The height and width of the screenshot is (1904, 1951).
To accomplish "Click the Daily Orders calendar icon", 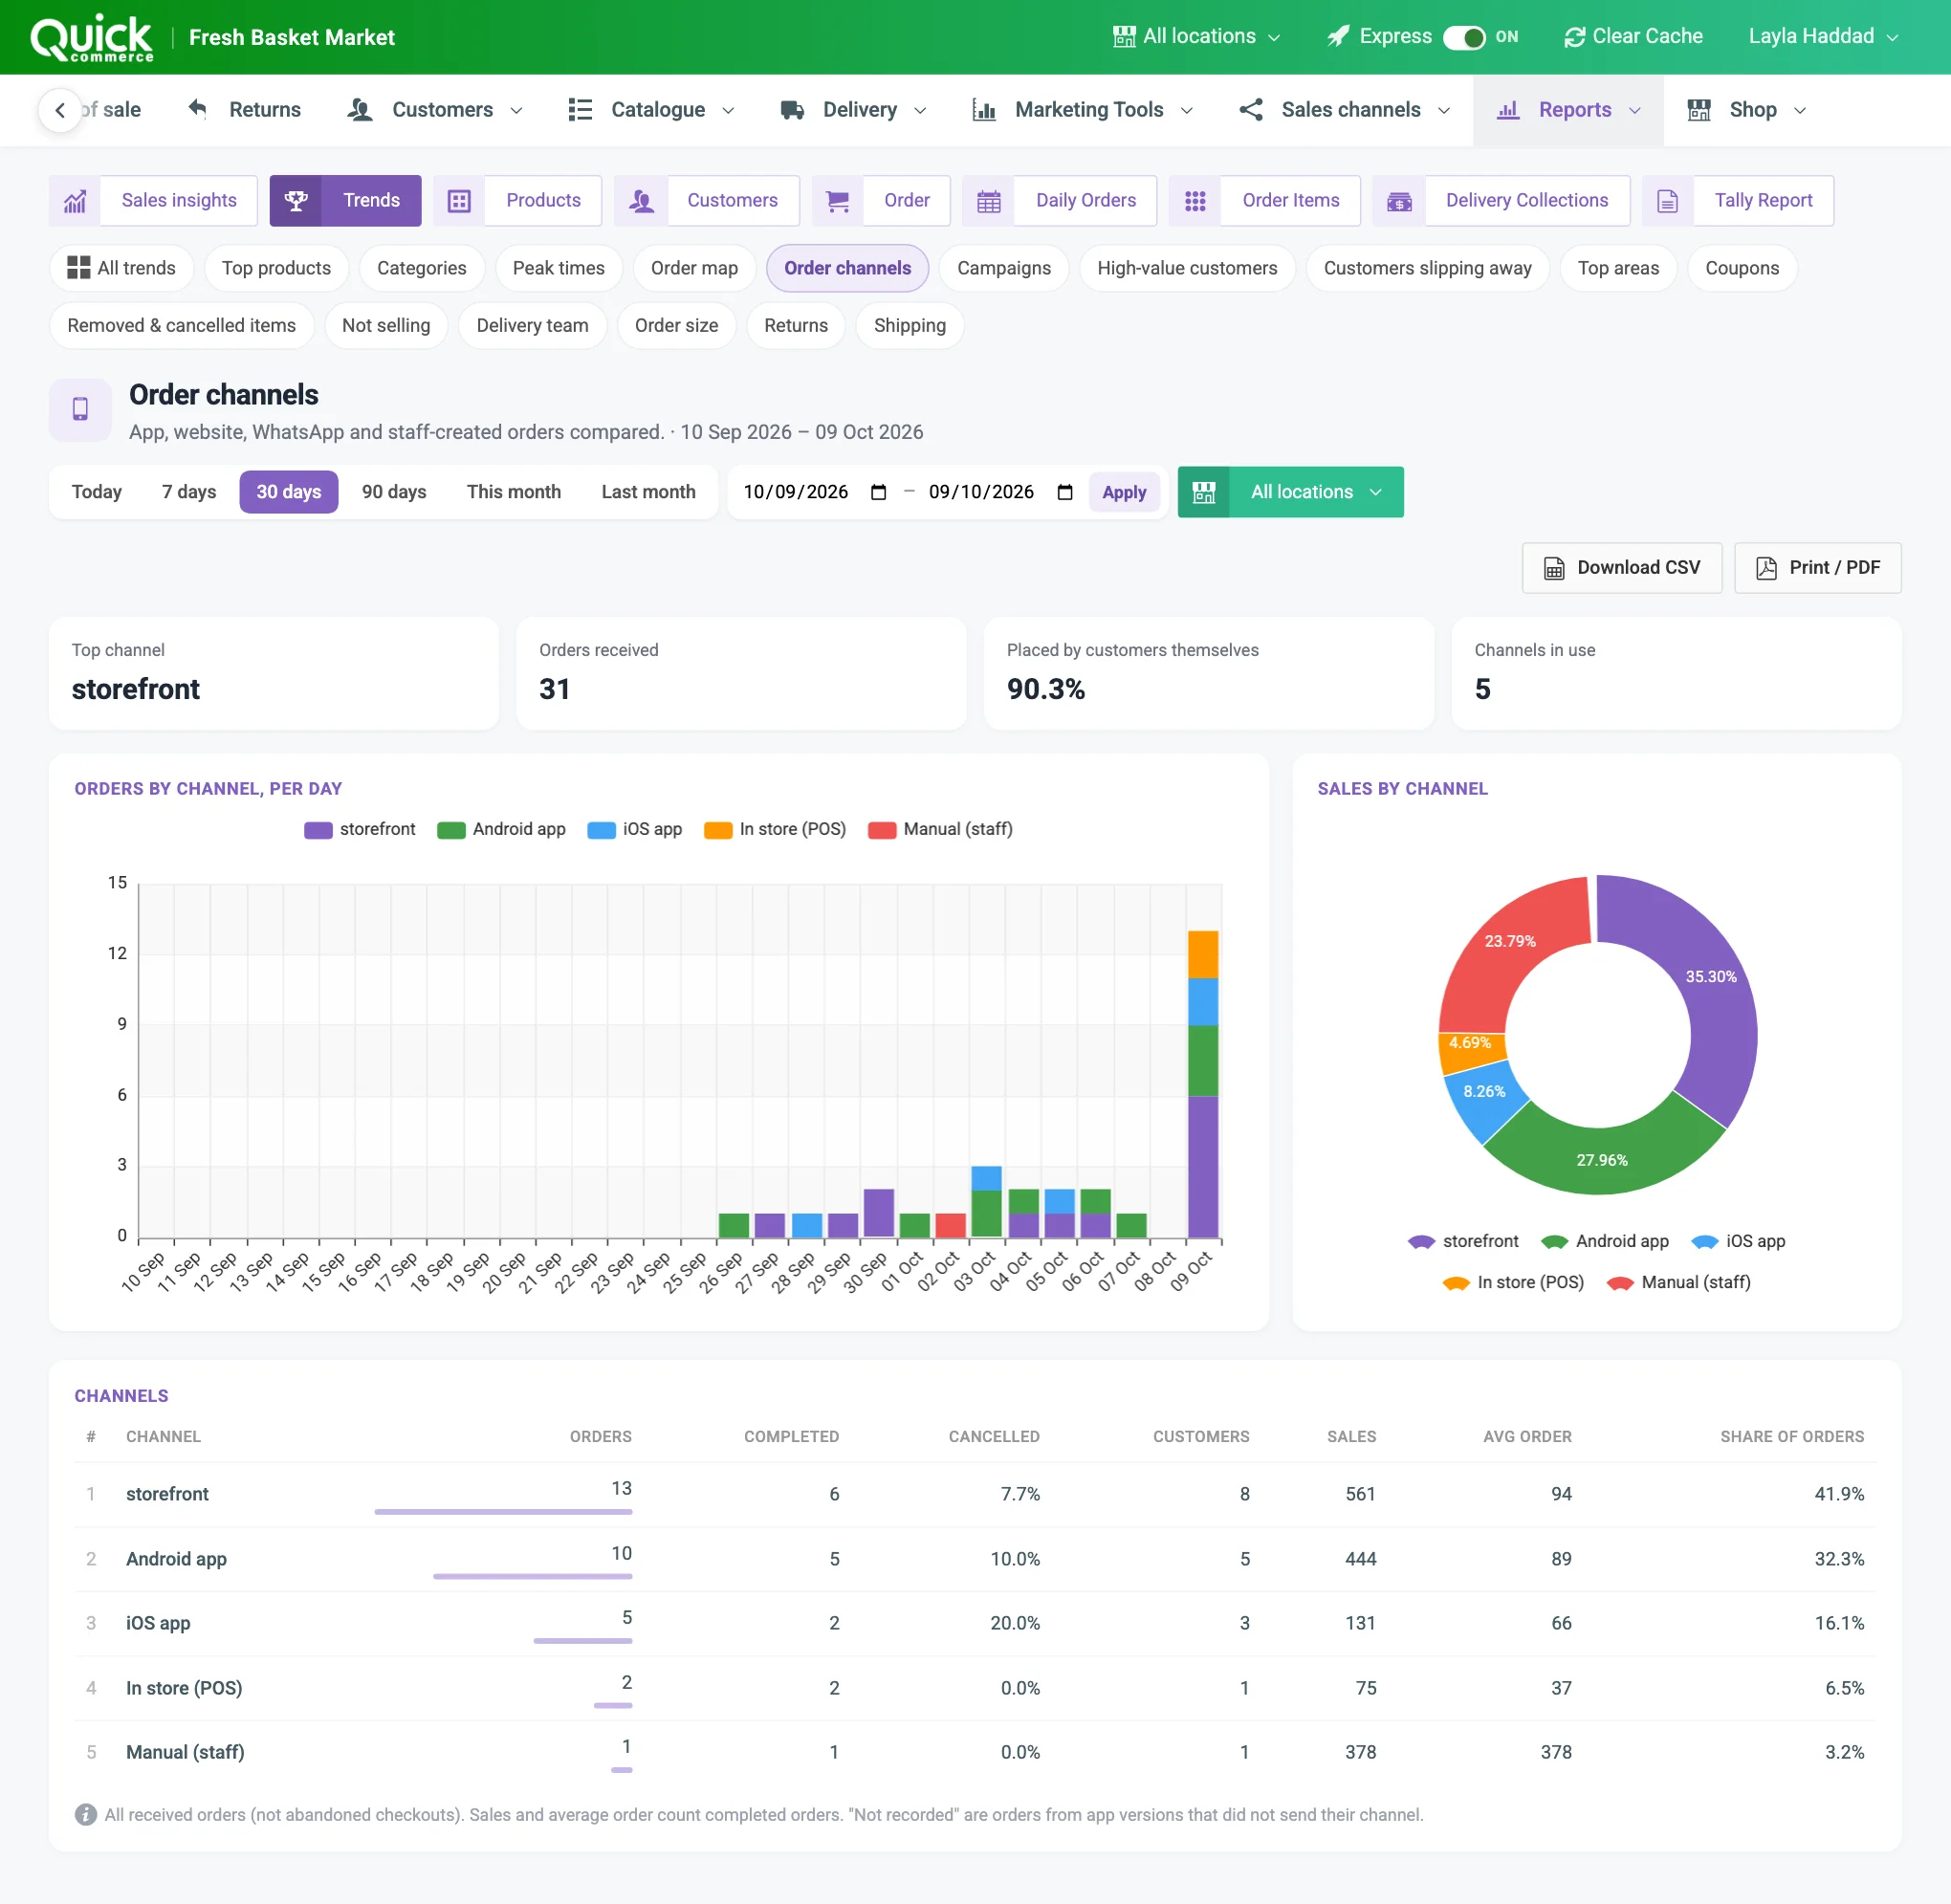I will 989,201.
